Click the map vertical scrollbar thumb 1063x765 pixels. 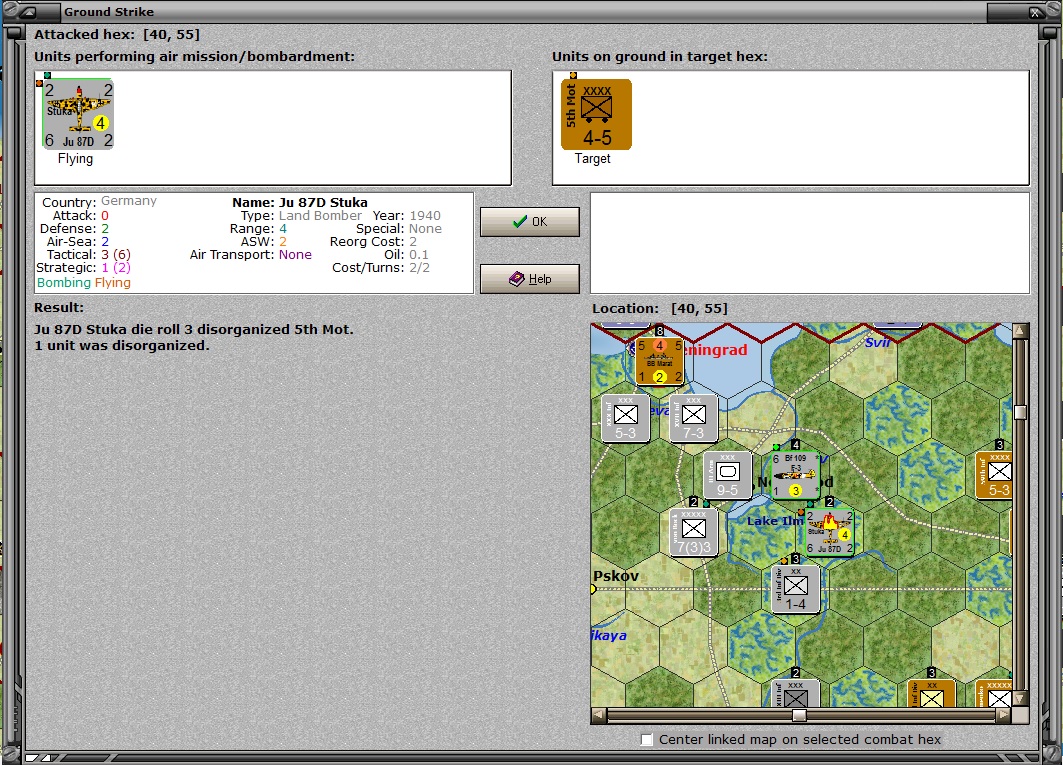(x=1020, y=412)
